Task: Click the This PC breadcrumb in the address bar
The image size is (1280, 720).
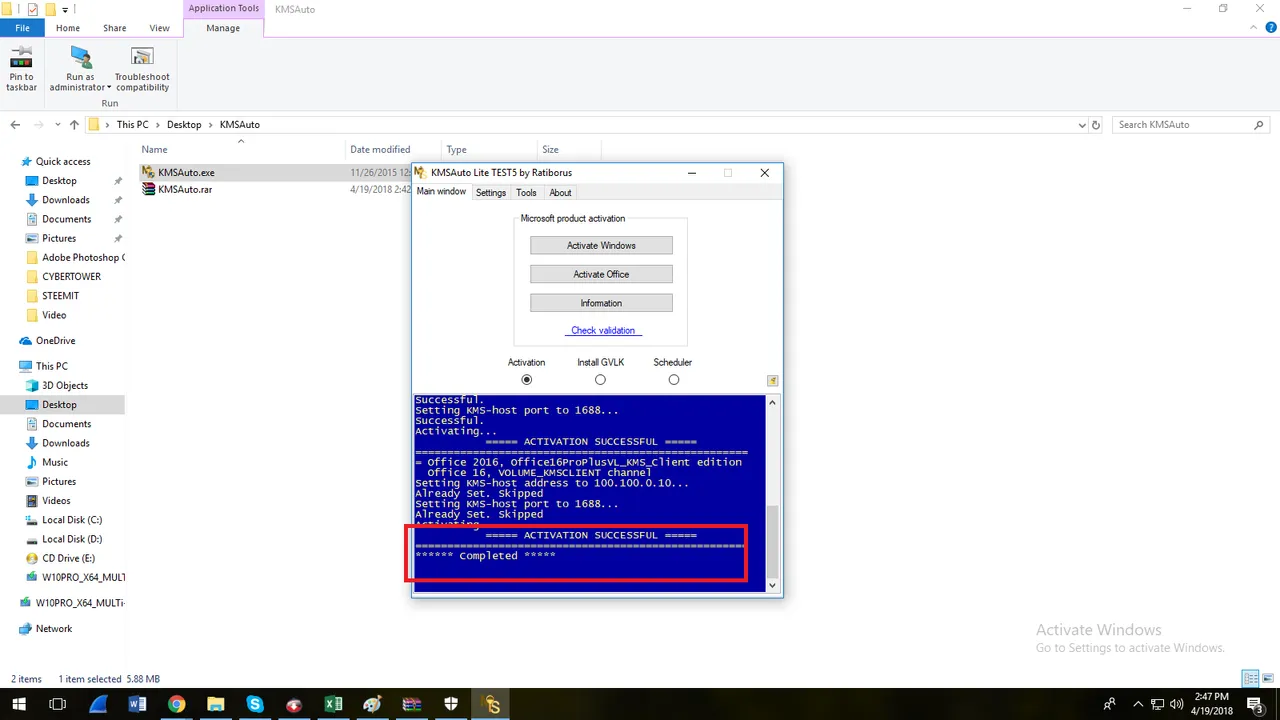Action: (x=132, y=125)
